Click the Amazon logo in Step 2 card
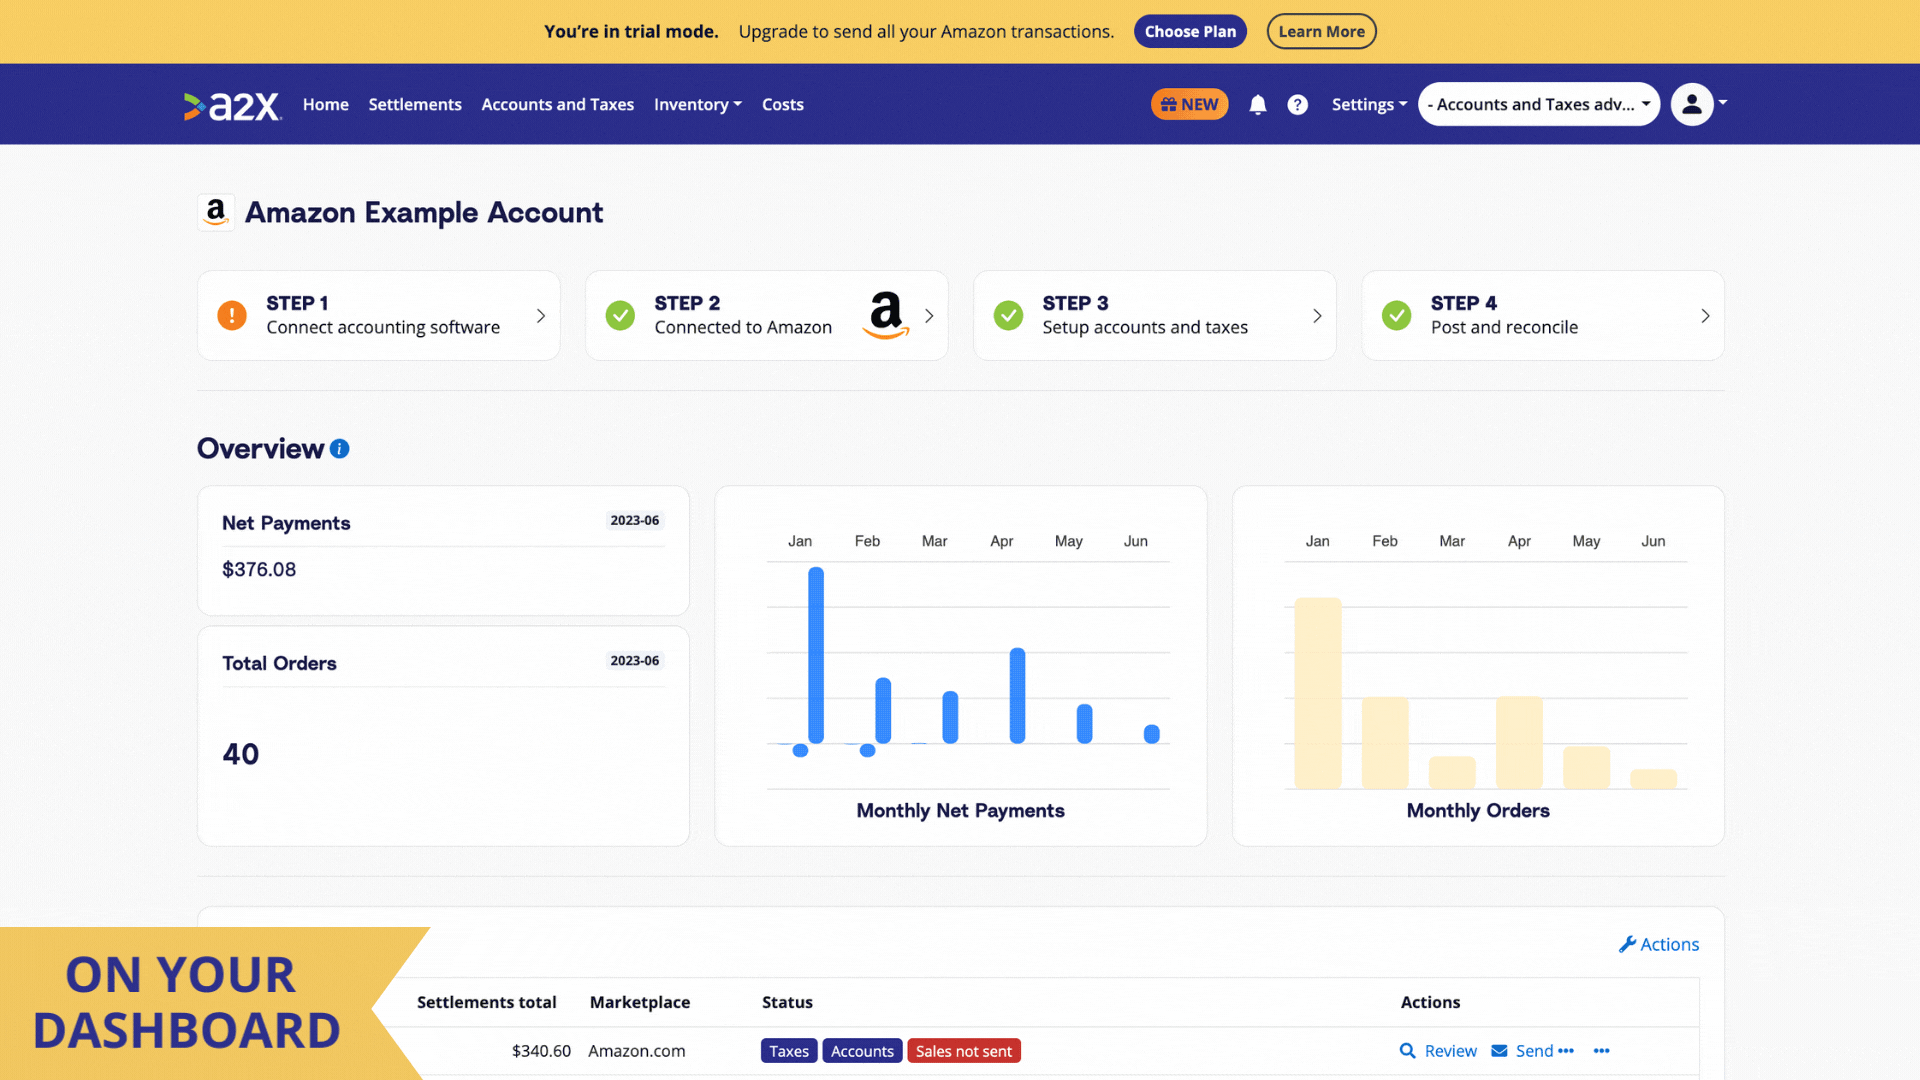The image size is (1920, 1080). click(886, 315)
